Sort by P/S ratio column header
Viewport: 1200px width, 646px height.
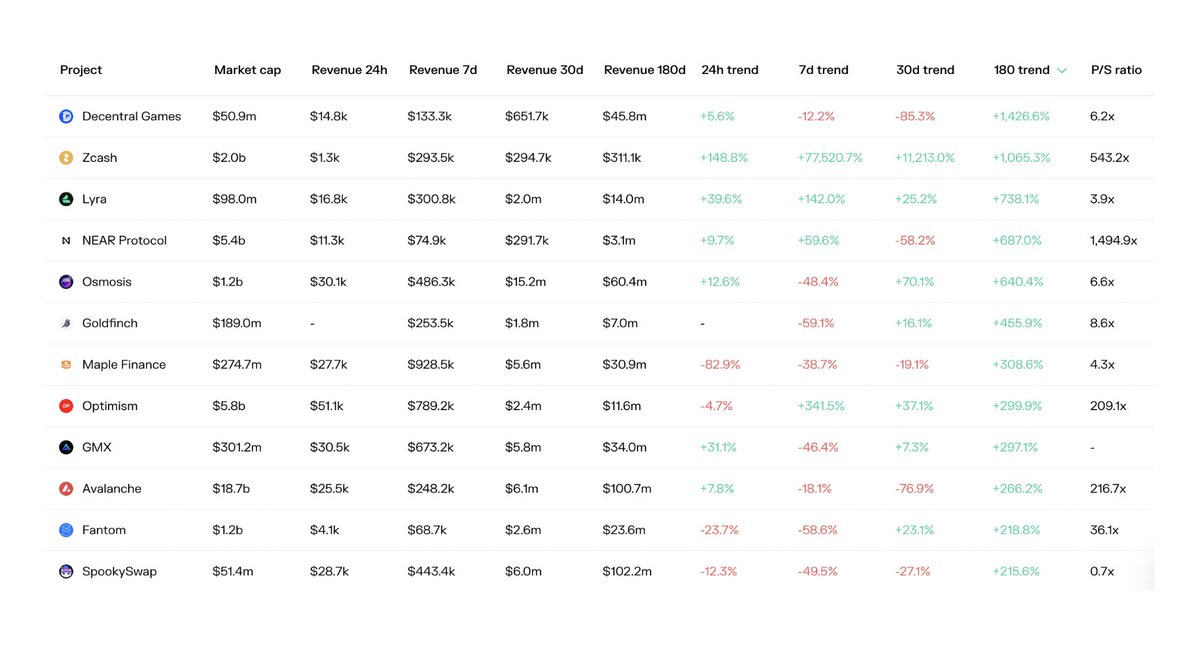(x=1116, y=70)
